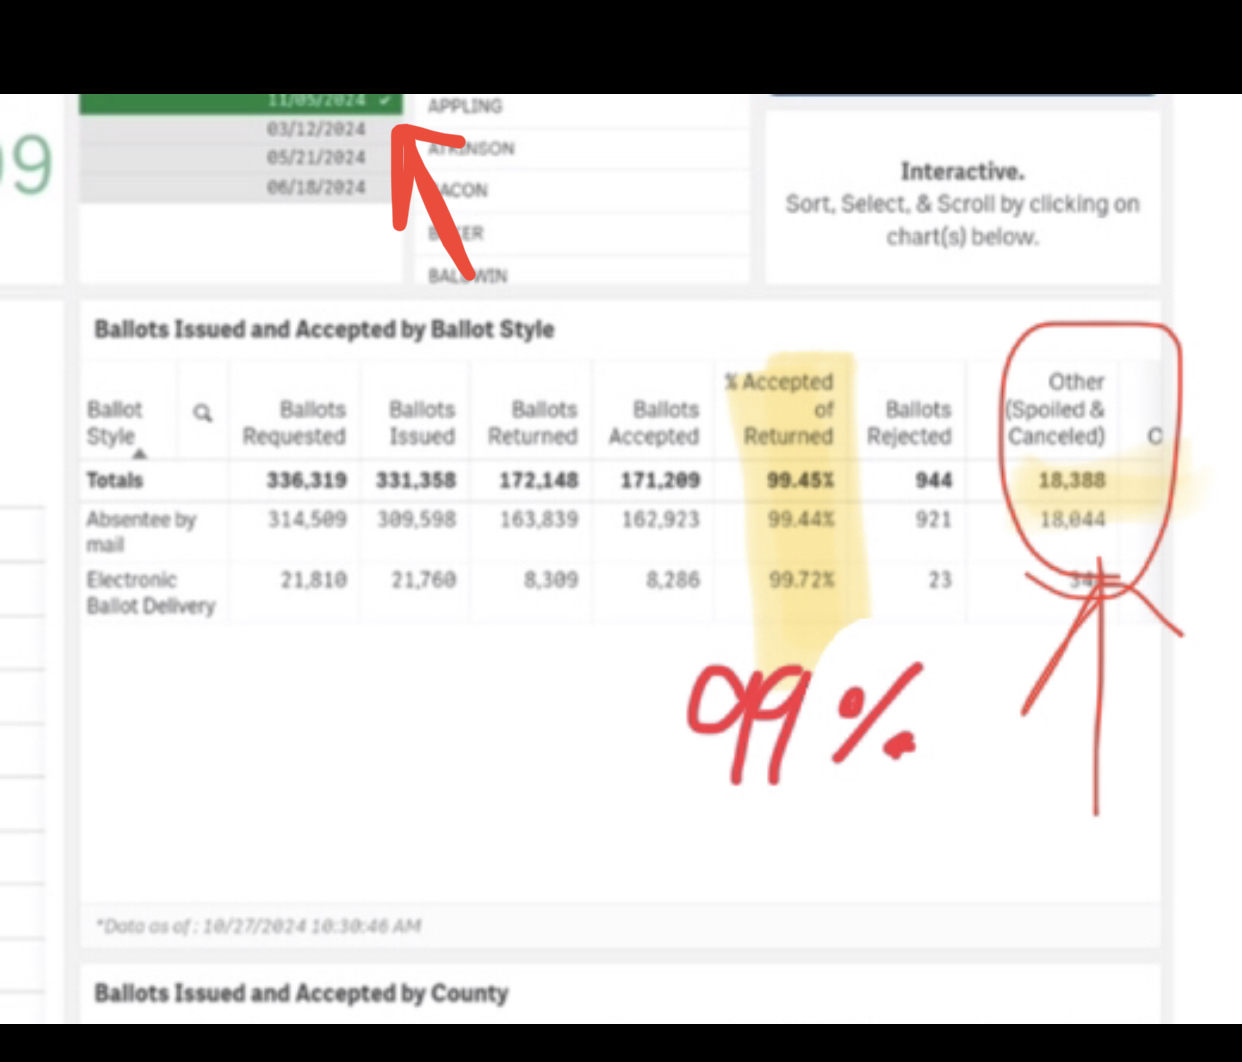Sort by Ballots Requested column header
The width and height of the screenshot is (1242, 1062).
[294, 423]
